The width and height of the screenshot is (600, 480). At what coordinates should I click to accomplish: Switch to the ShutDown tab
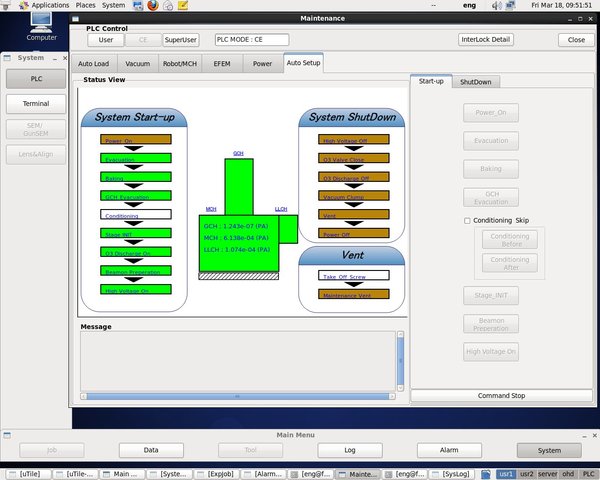475,82
